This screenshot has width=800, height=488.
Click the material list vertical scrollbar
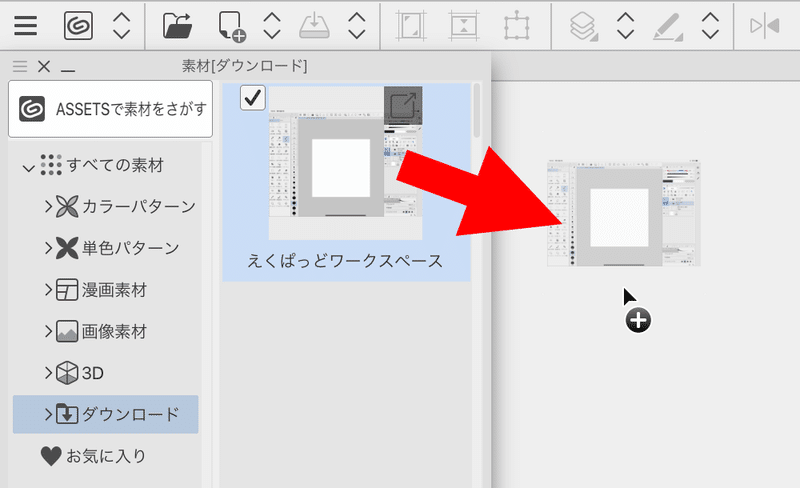coord(477,111)
